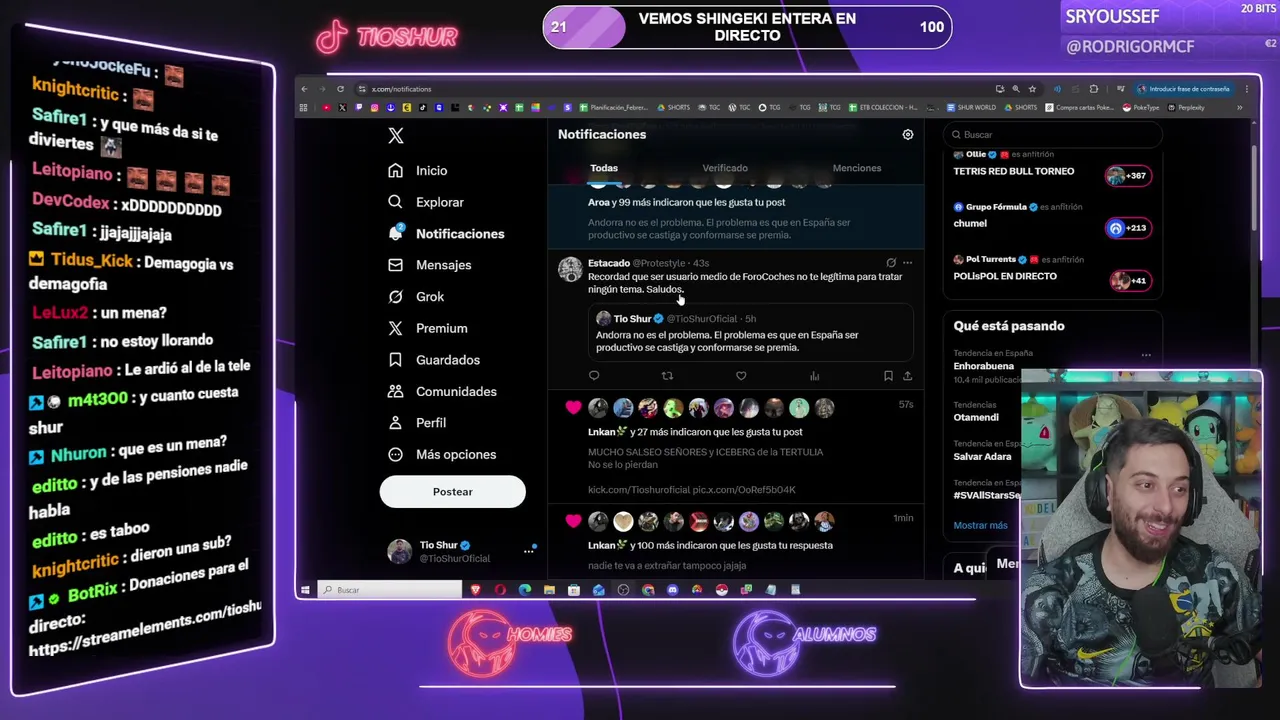Image resolution: width=1280 pixels, height=720 pixels.
Task: Open Opera browser from taskbar
Action: 500,590
